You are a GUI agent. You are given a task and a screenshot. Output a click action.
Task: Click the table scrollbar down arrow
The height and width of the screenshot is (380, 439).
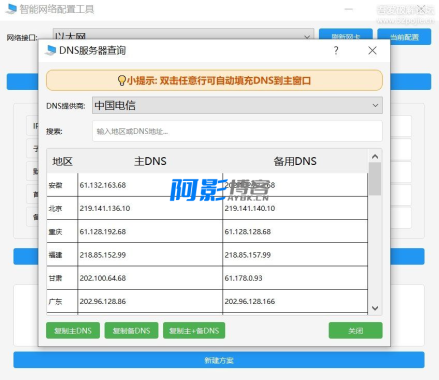pyautogui.click(x=375, y=308)
